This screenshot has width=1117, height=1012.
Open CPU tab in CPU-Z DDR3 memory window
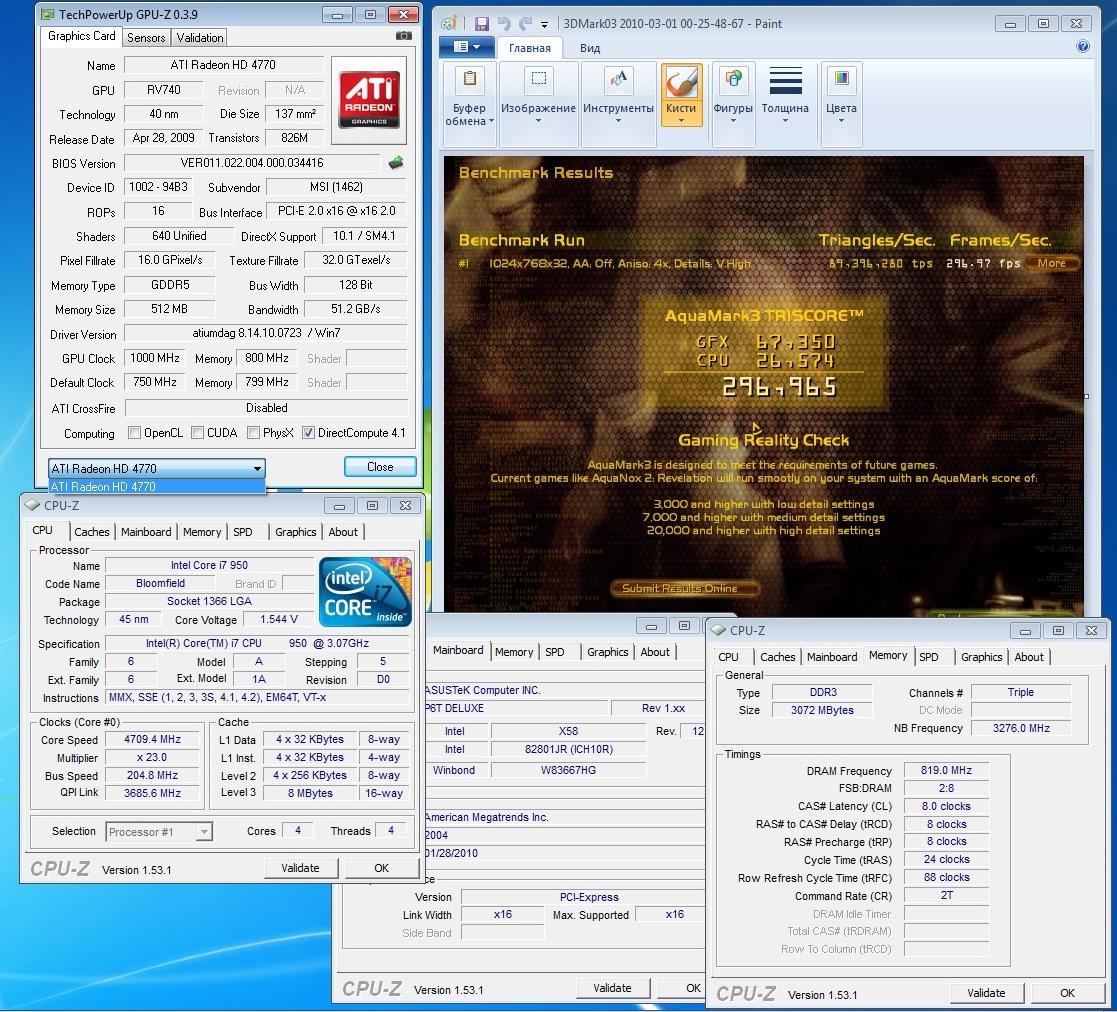tap(728, 657)
